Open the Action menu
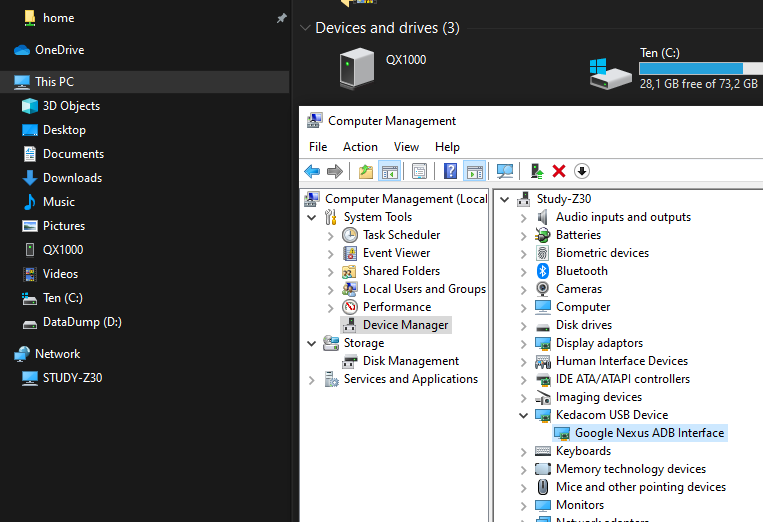Viewport: 763px width, 522px height. coord(360,147)
